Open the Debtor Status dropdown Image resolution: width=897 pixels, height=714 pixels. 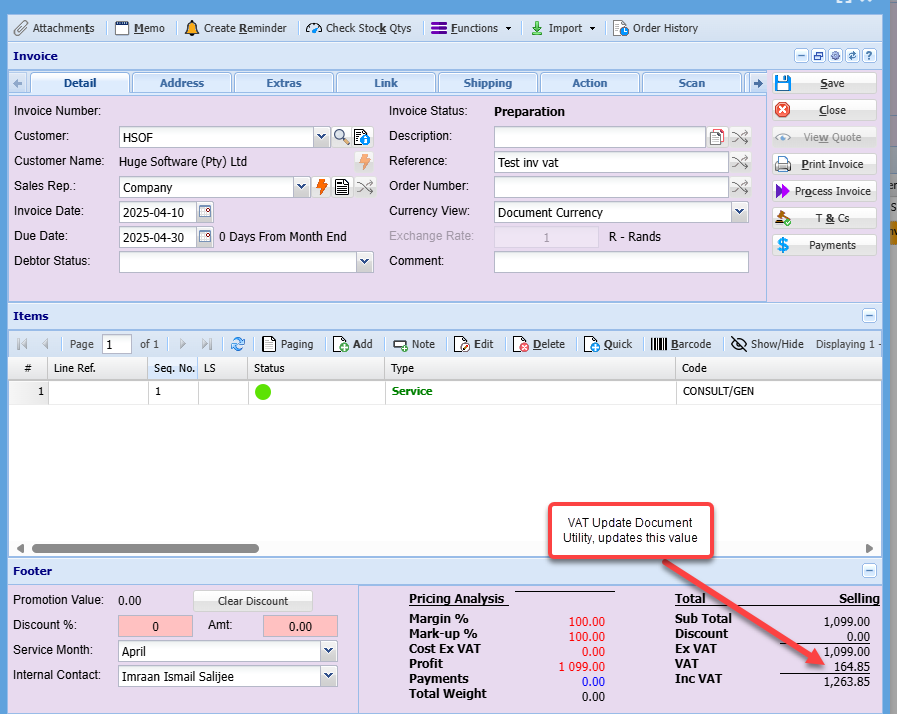(x=364, y=262)
